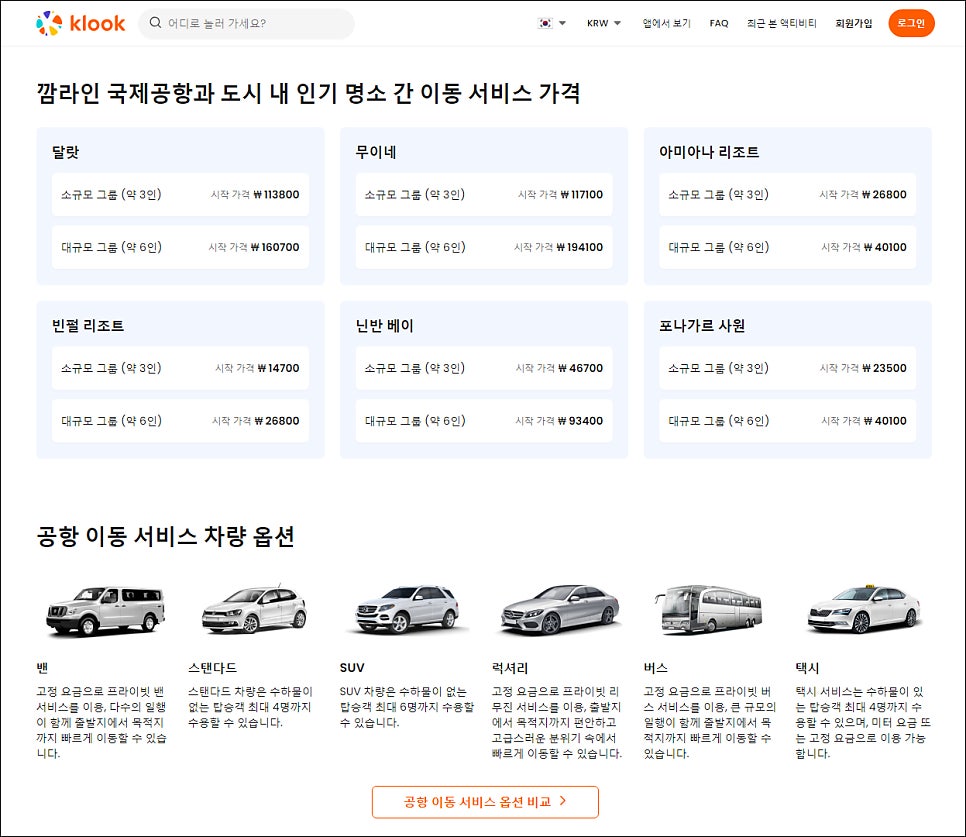Select 닌반 베이 small group ₩46700 row
Viewport: 966px width, 837px height.
point(484,368)
